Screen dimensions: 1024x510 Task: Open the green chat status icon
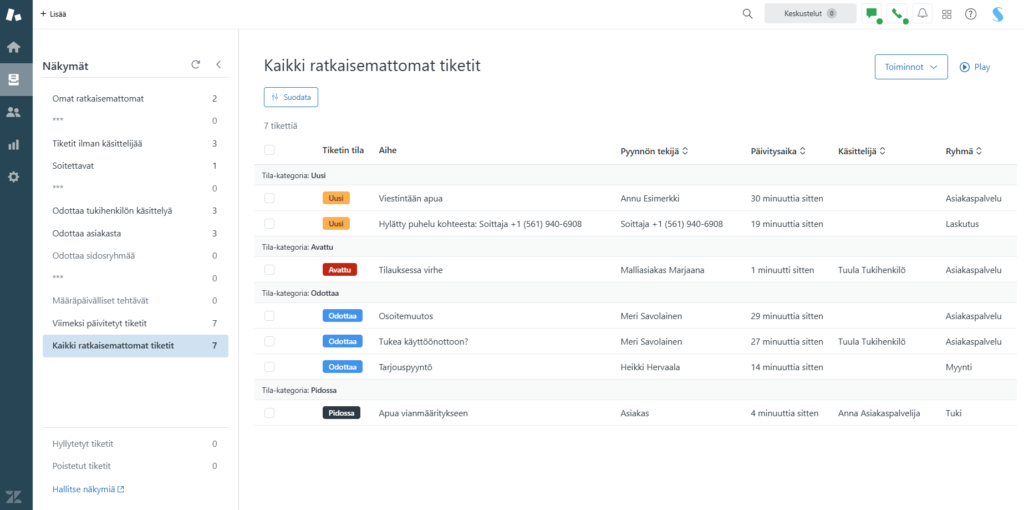point(871,14)
